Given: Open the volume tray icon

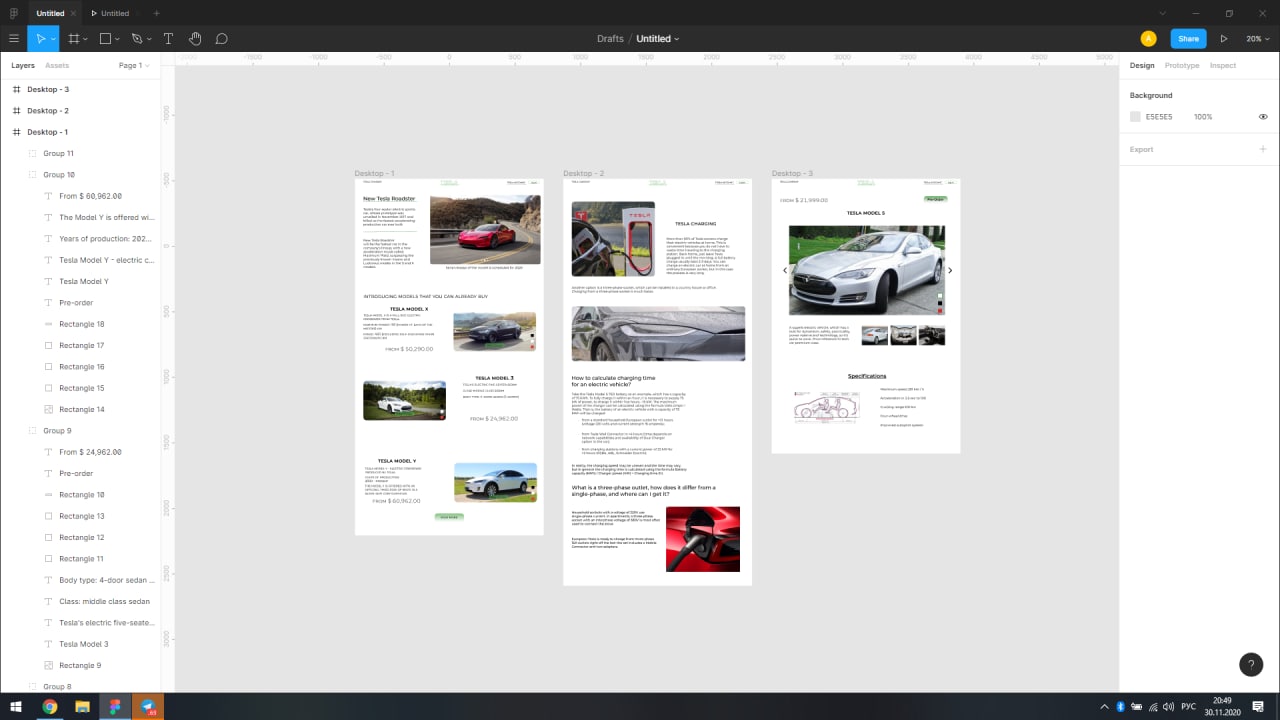Looking at the screenshot, I should [x=1170, y=707].
